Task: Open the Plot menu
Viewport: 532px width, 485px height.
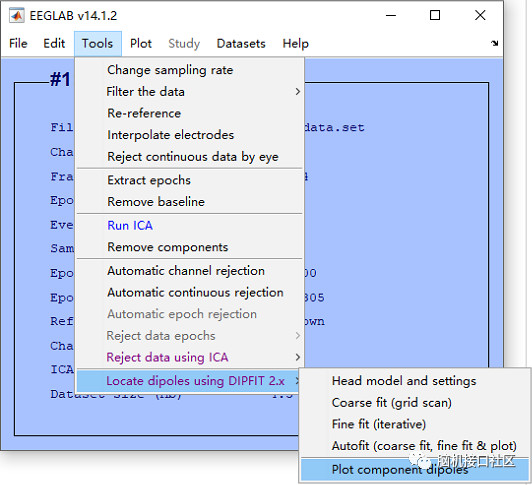Action: click(141, 43)
